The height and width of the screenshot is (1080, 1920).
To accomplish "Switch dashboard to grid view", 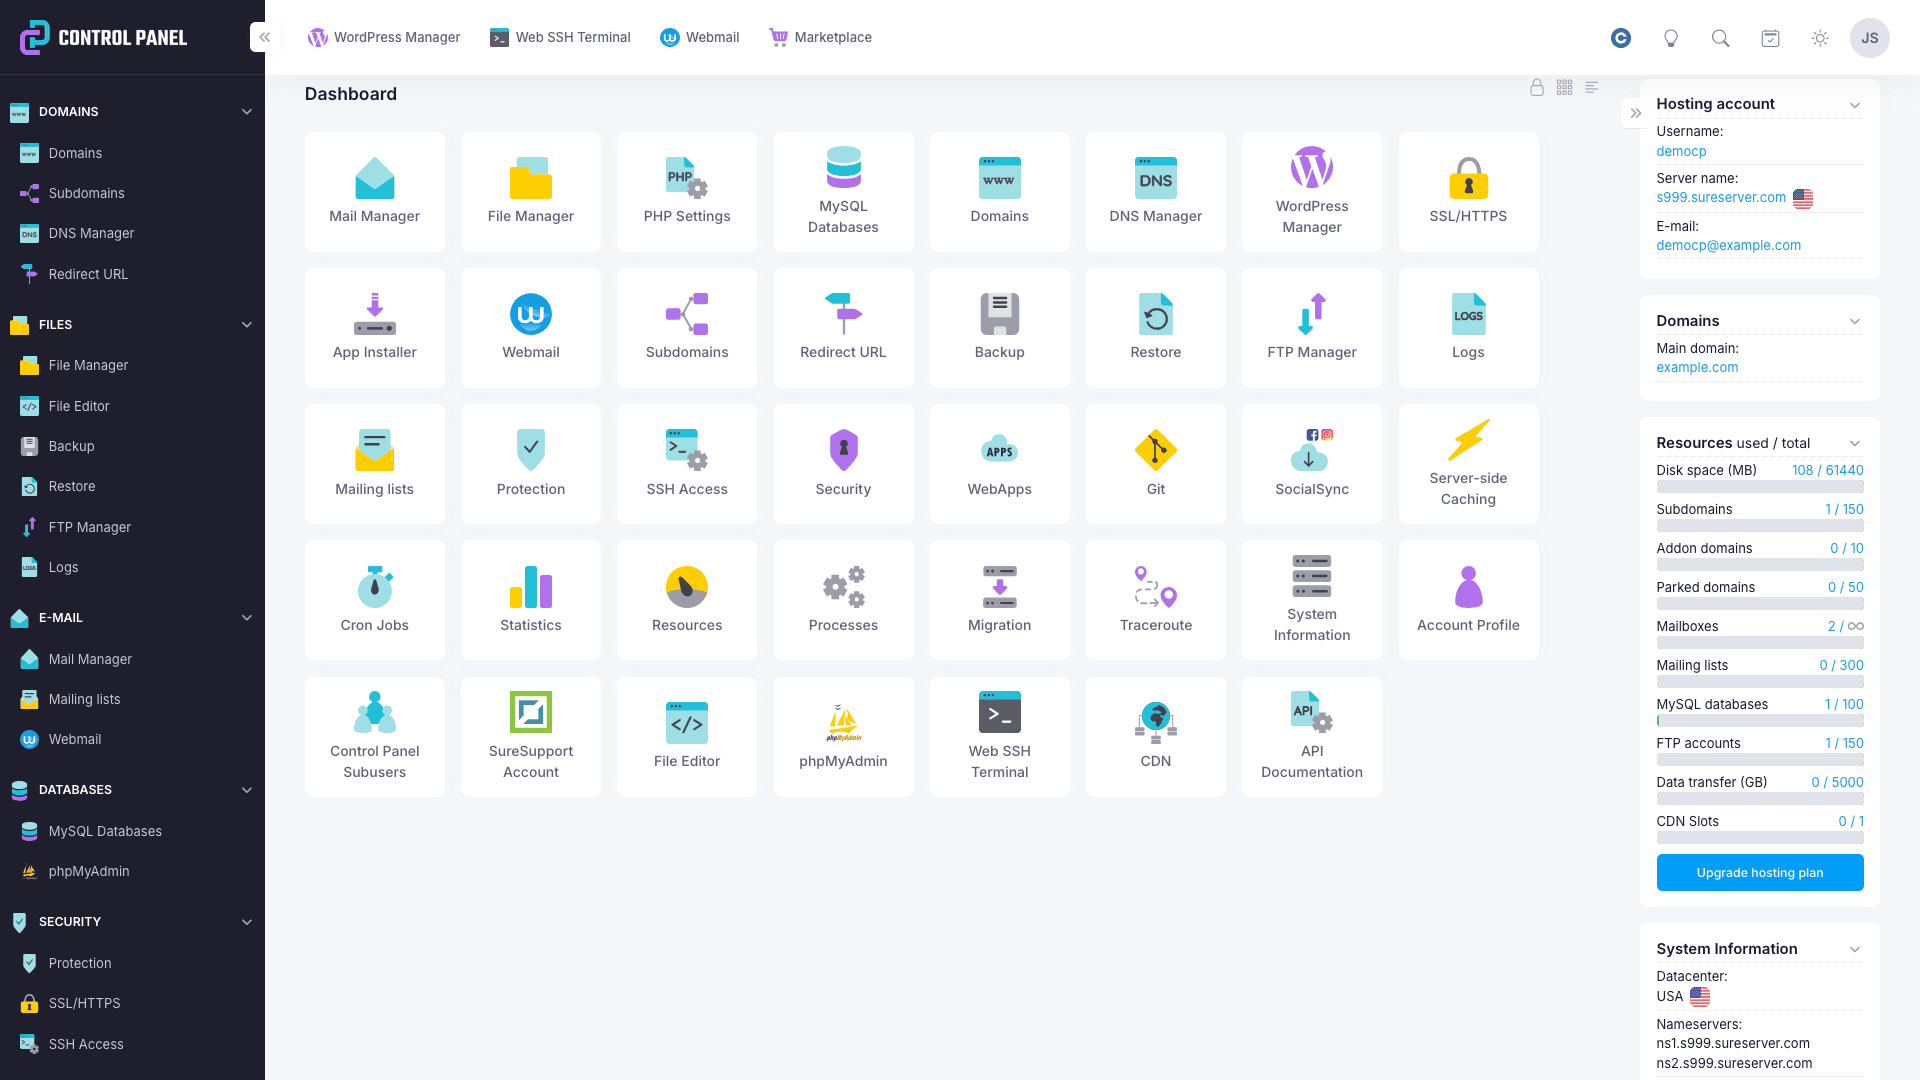I will click(1564, 88).
